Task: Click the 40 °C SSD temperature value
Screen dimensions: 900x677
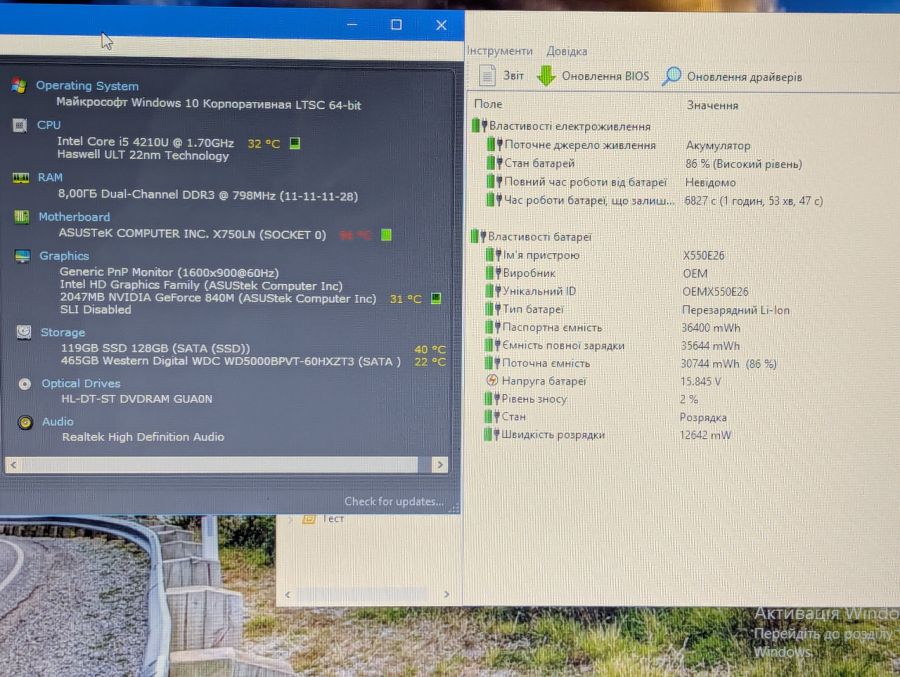Action: click(x=430, y=349)
